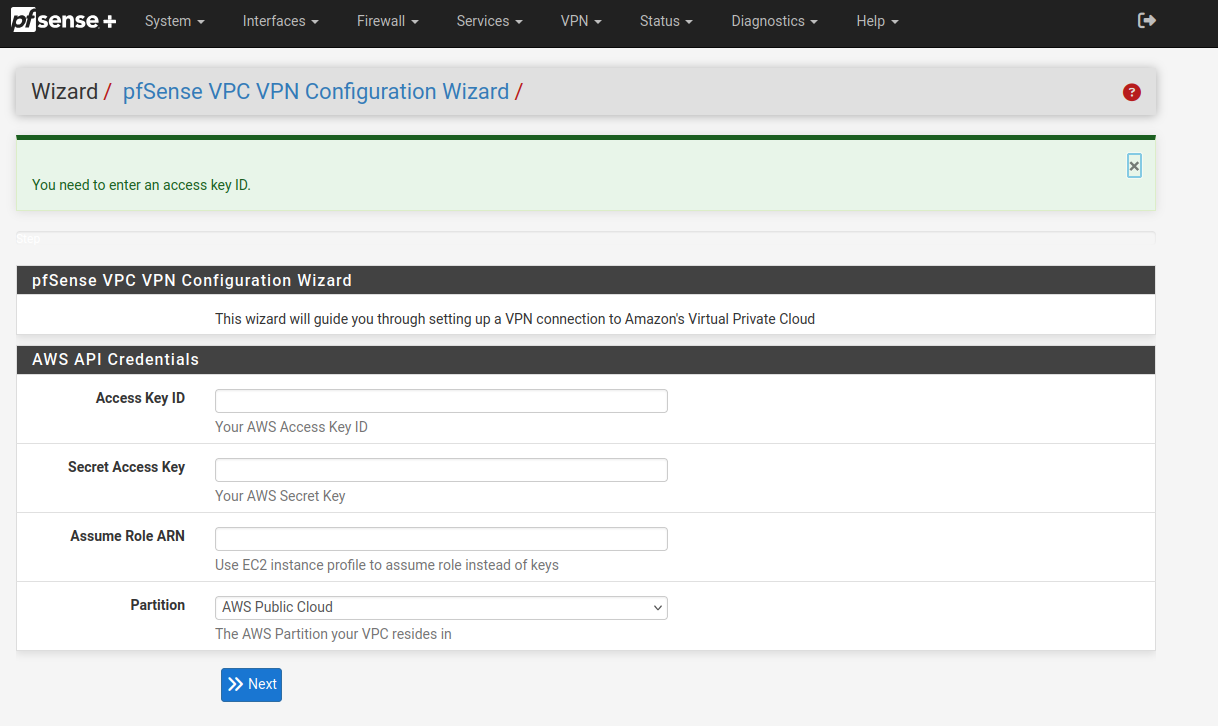1218x726 pixels.
Task: Click the AWS API Credentials section header
Action: pyautogui.click(x=586, y=360)
